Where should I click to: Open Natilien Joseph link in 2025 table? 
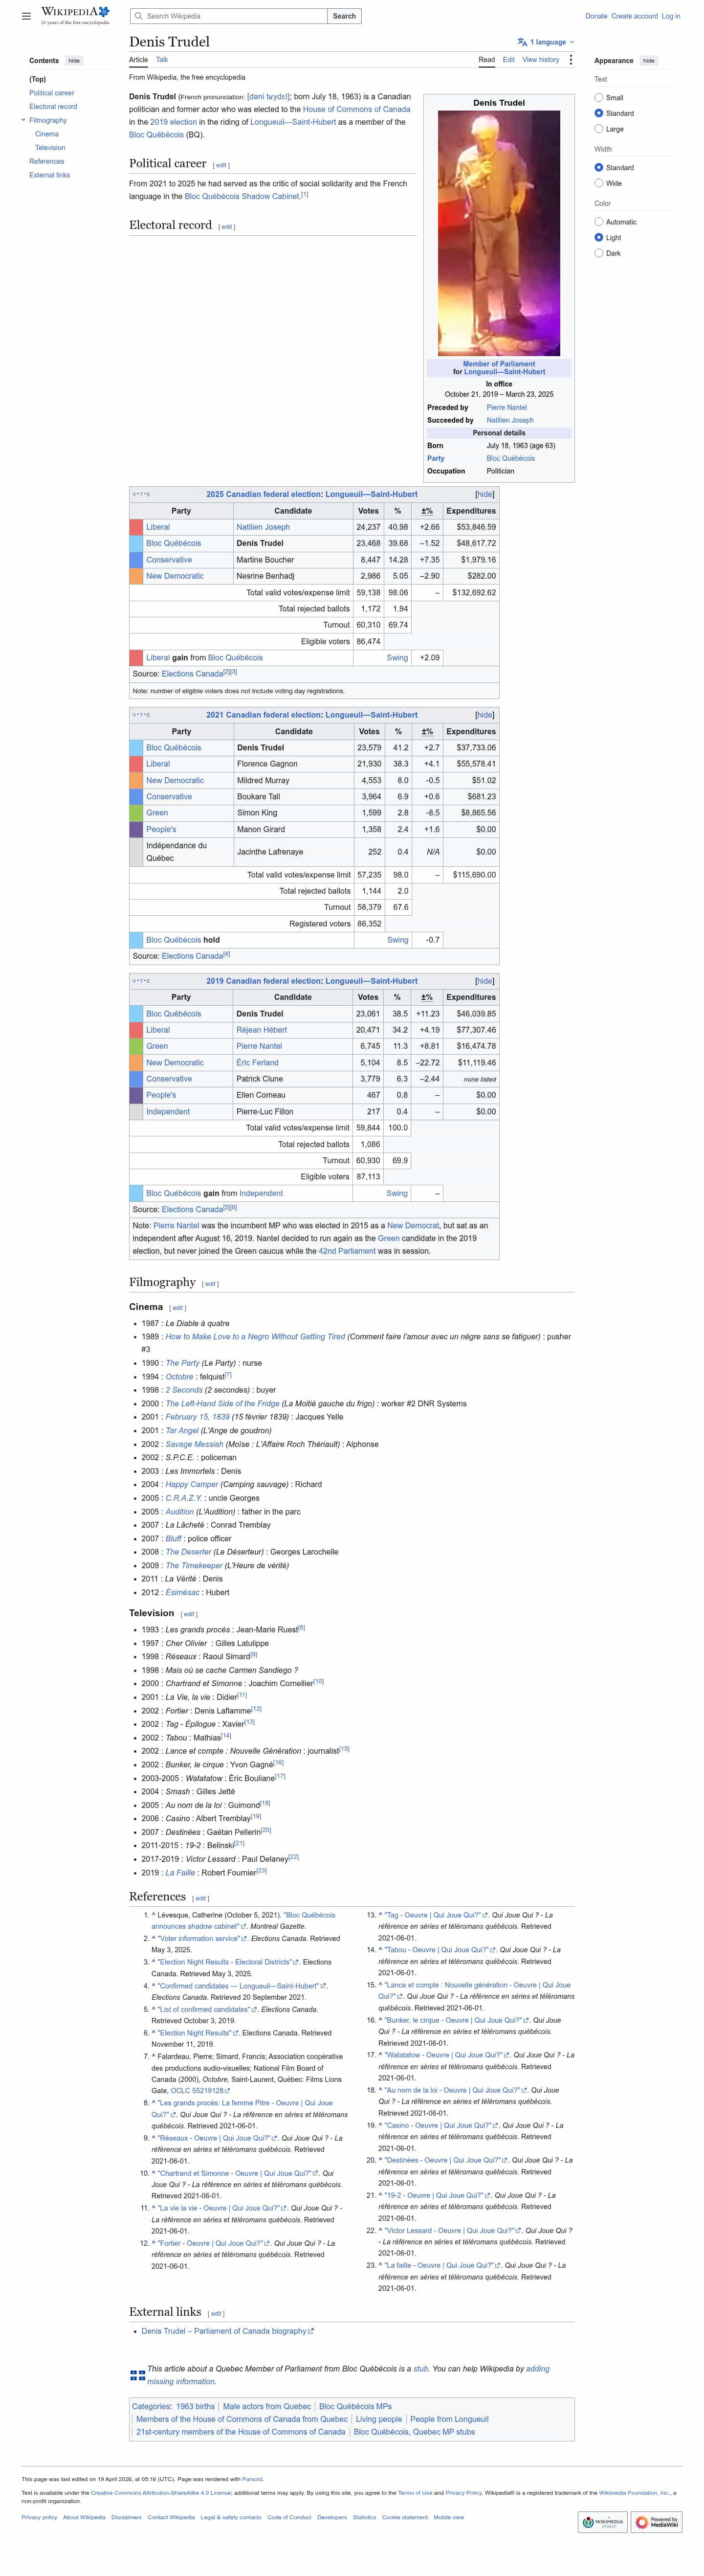(x=263, y=527)
